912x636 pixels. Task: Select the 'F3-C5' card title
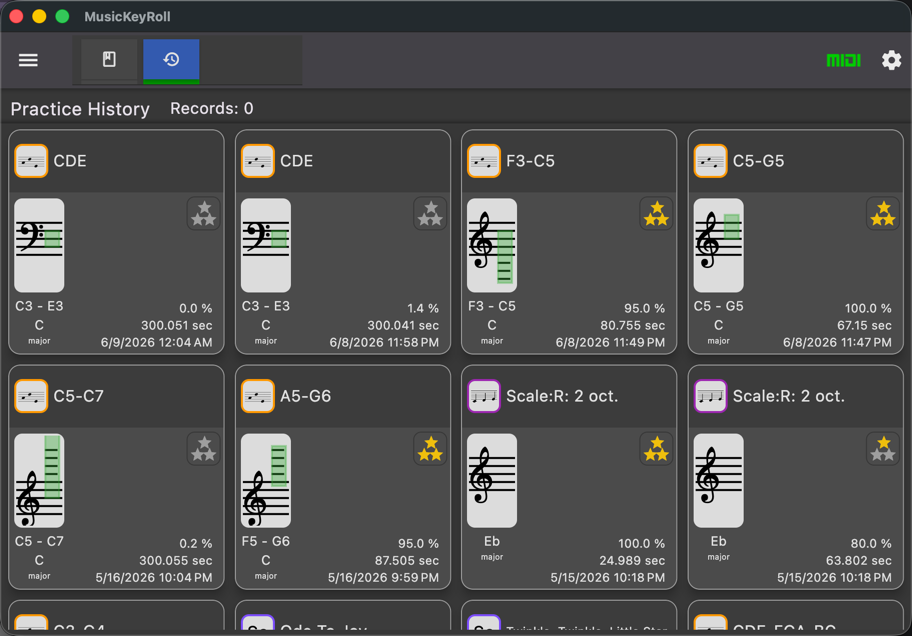(530, 161)
